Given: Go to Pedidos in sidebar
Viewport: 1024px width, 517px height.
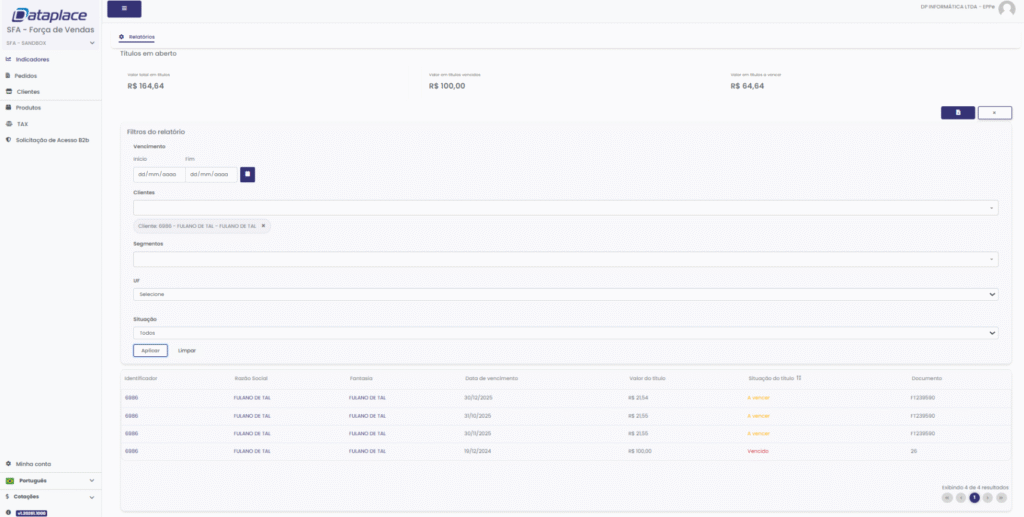Looking at the screenshot, I should [27, 75].
